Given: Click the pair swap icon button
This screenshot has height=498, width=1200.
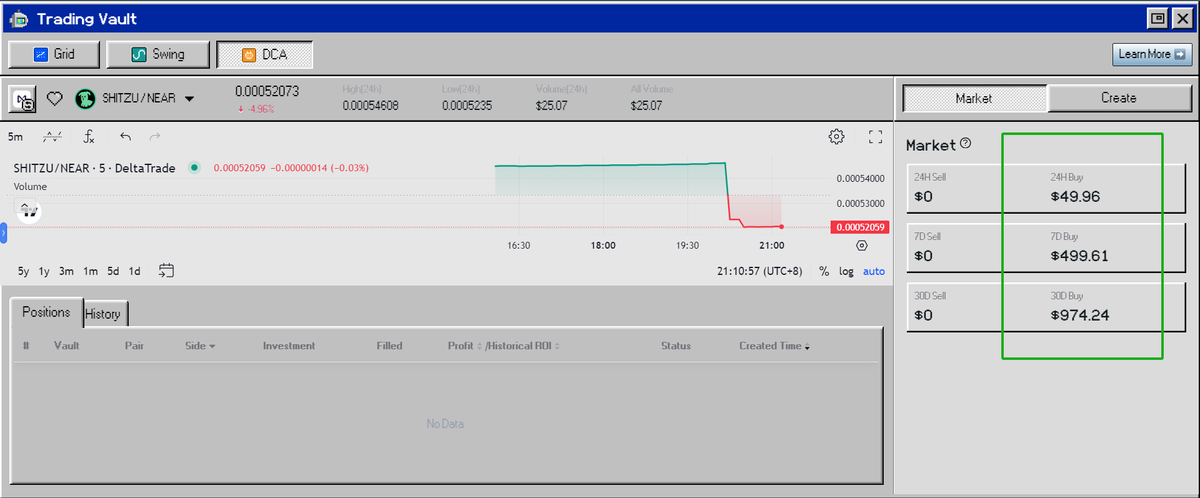Looking at the screenshot, I should pyautogui.click(x=23, y=99).
